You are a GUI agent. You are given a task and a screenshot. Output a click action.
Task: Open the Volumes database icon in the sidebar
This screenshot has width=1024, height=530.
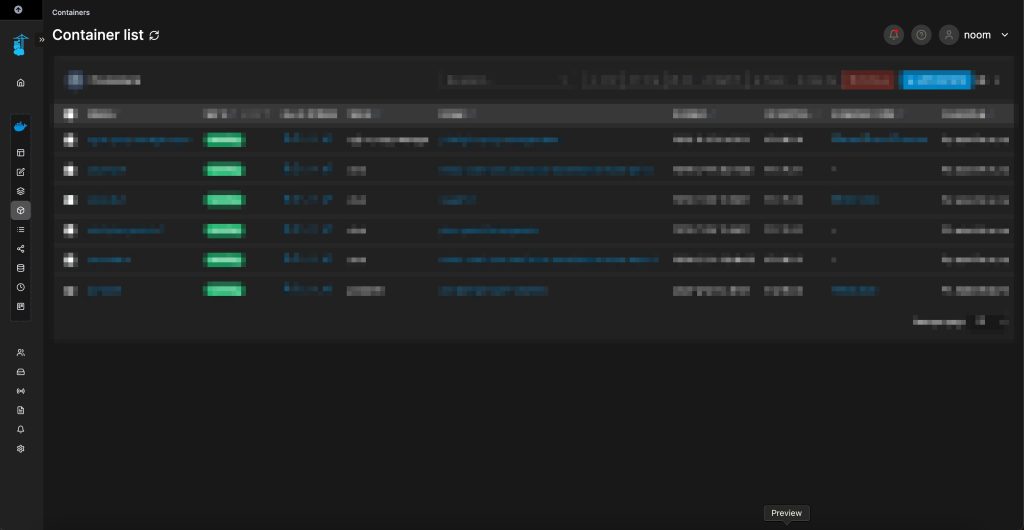tap(20, 268)
